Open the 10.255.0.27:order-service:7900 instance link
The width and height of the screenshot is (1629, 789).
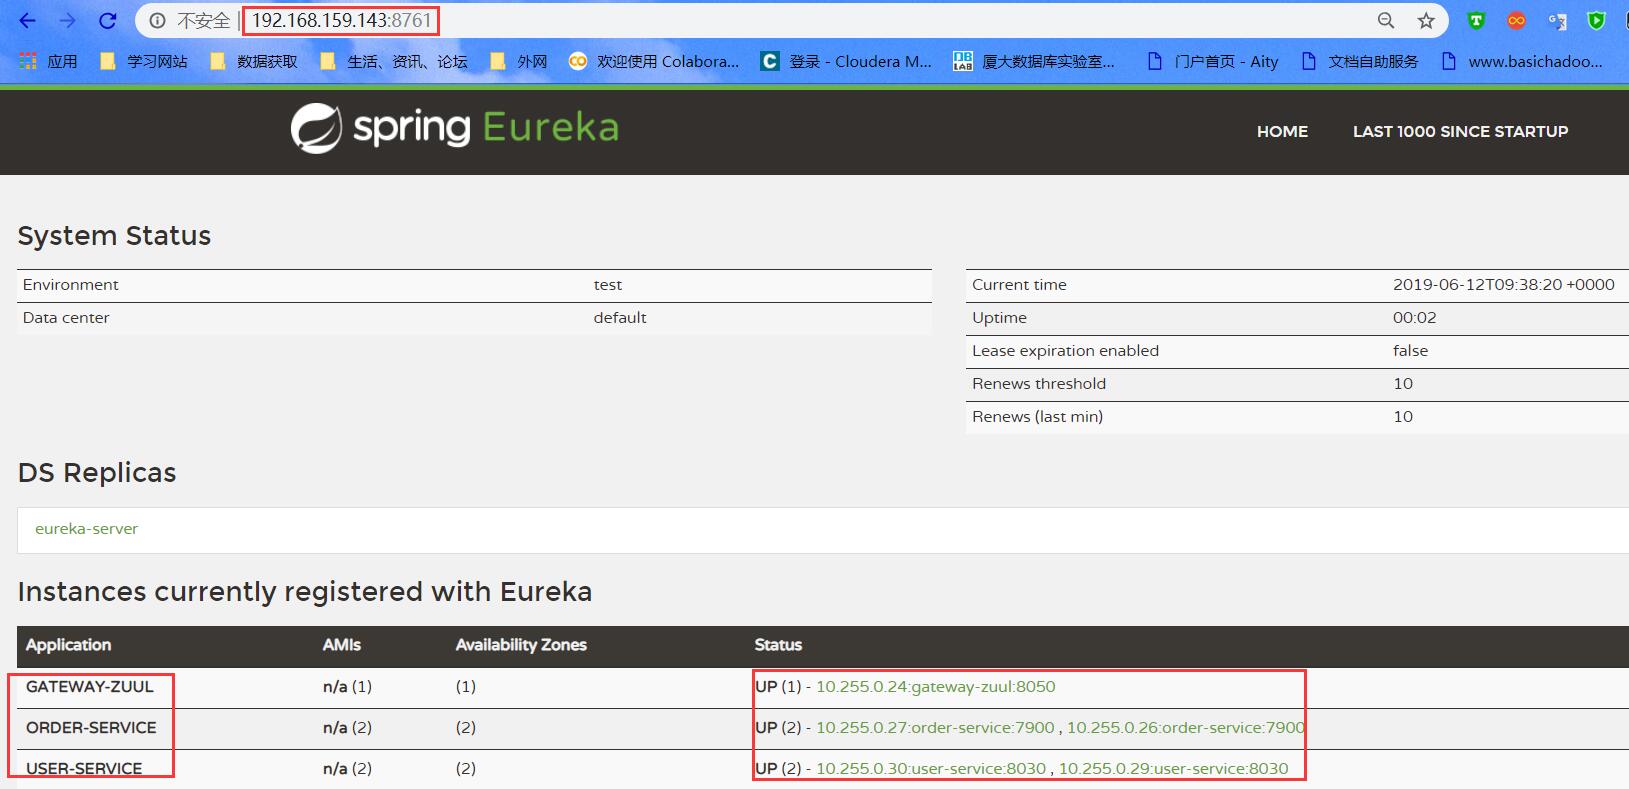pyautogui.click(x=935, y=727)
